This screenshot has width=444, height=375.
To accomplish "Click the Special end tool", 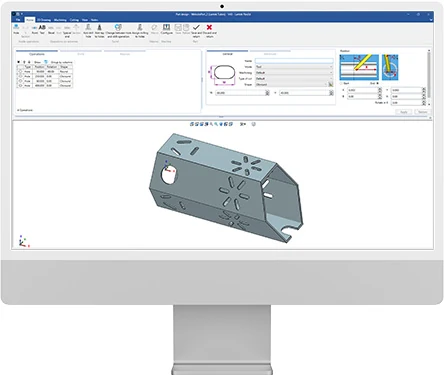I will coord(67,31).
